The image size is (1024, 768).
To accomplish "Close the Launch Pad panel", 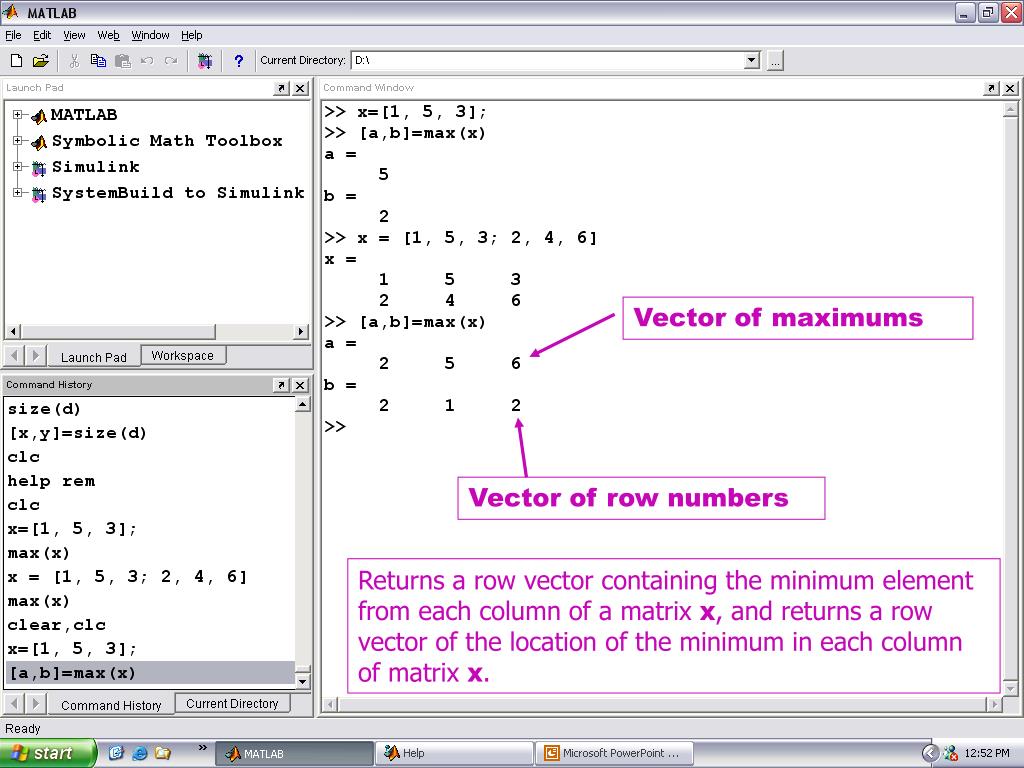I will click(300, 88).
